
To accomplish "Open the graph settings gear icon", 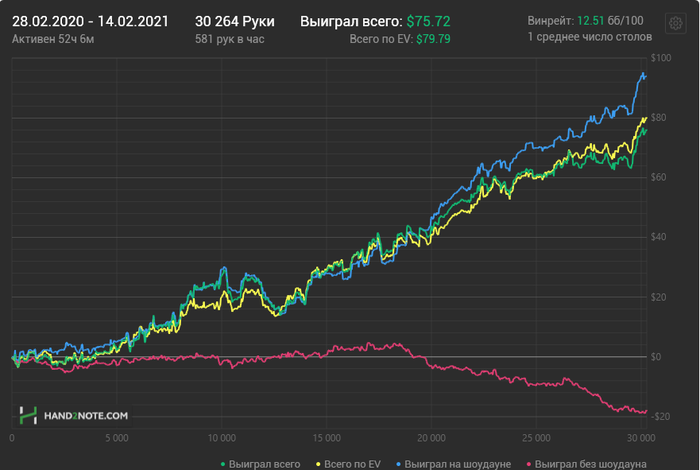I will coord(675,23).
